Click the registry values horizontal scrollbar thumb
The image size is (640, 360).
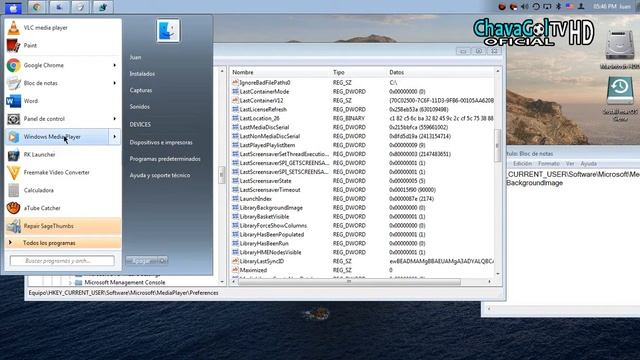click(349, 282)
